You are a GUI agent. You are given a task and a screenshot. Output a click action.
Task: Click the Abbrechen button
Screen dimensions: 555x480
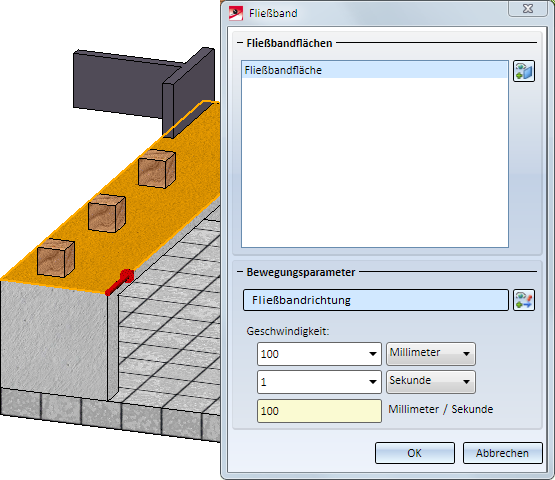502,453
